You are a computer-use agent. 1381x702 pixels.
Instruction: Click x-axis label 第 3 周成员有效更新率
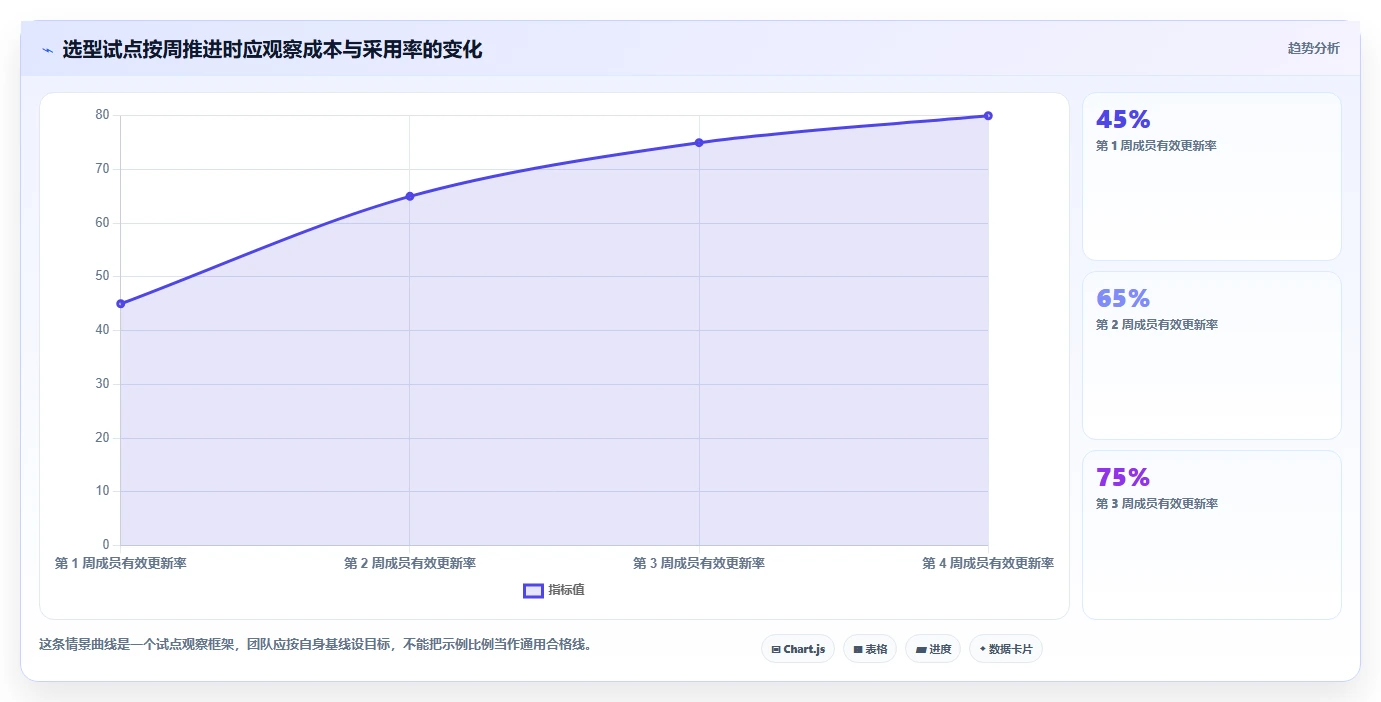point(699,564)
